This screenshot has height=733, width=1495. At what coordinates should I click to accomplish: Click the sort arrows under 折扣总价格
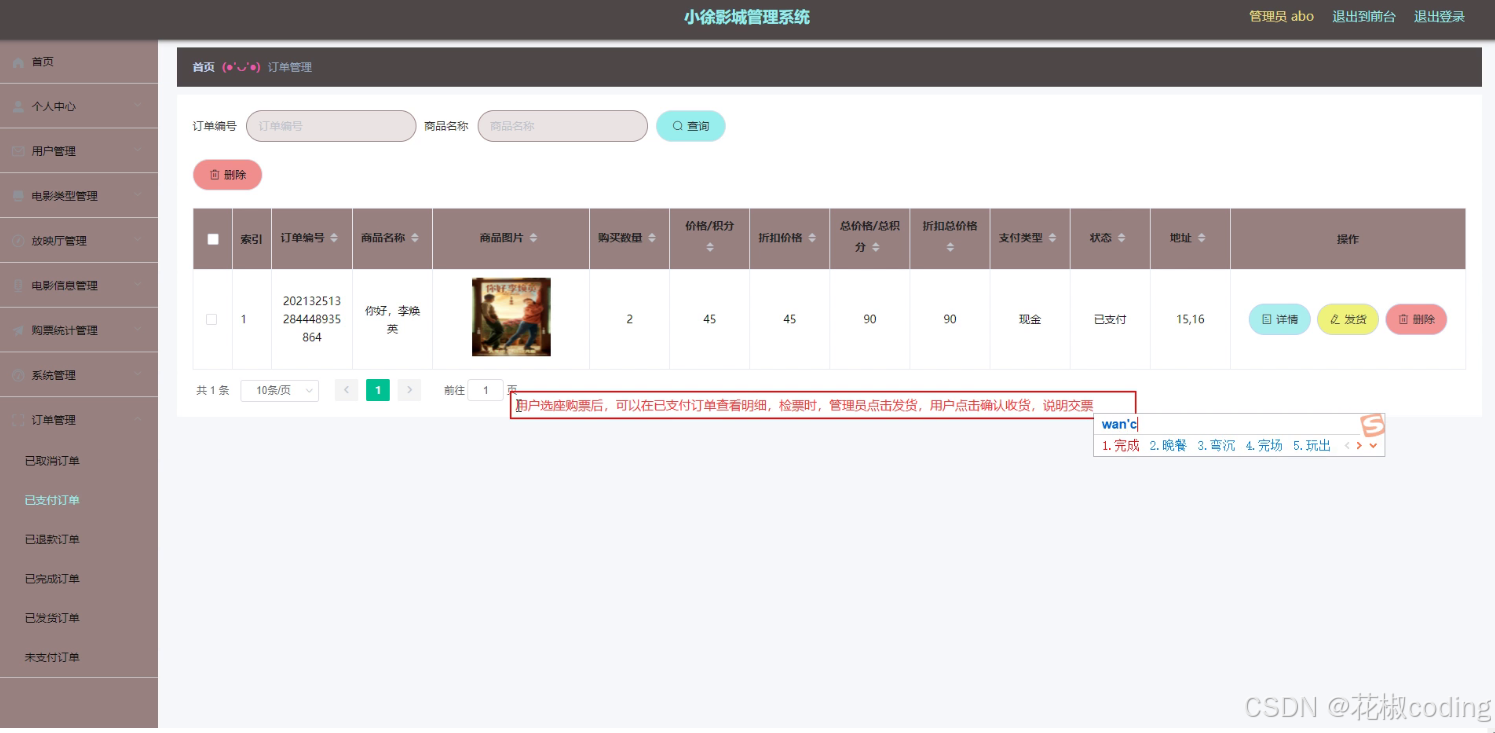950,247
